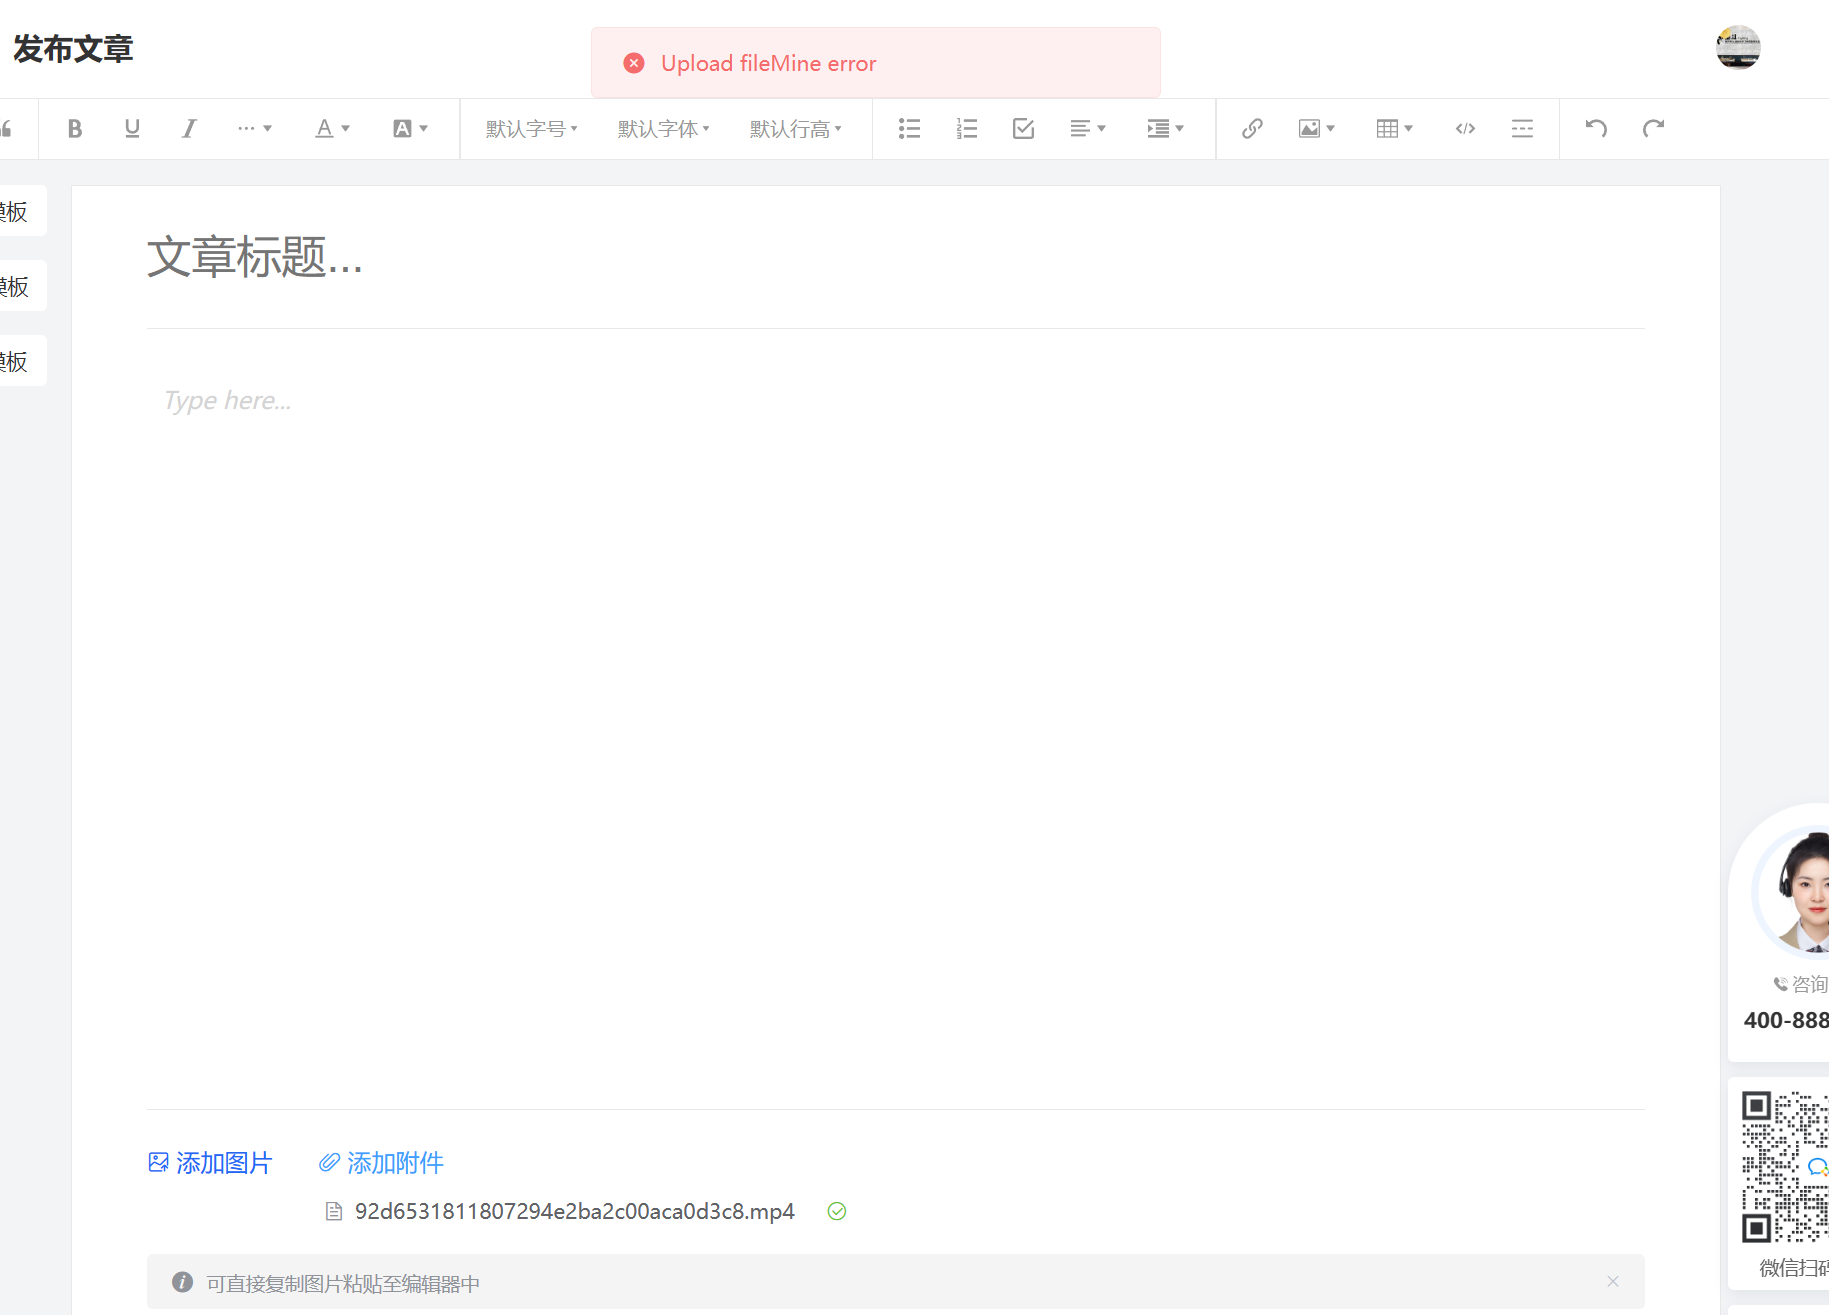Toggle italic text style
1829x1315 pixels.
pyautogui.click(x=189, y=128)
